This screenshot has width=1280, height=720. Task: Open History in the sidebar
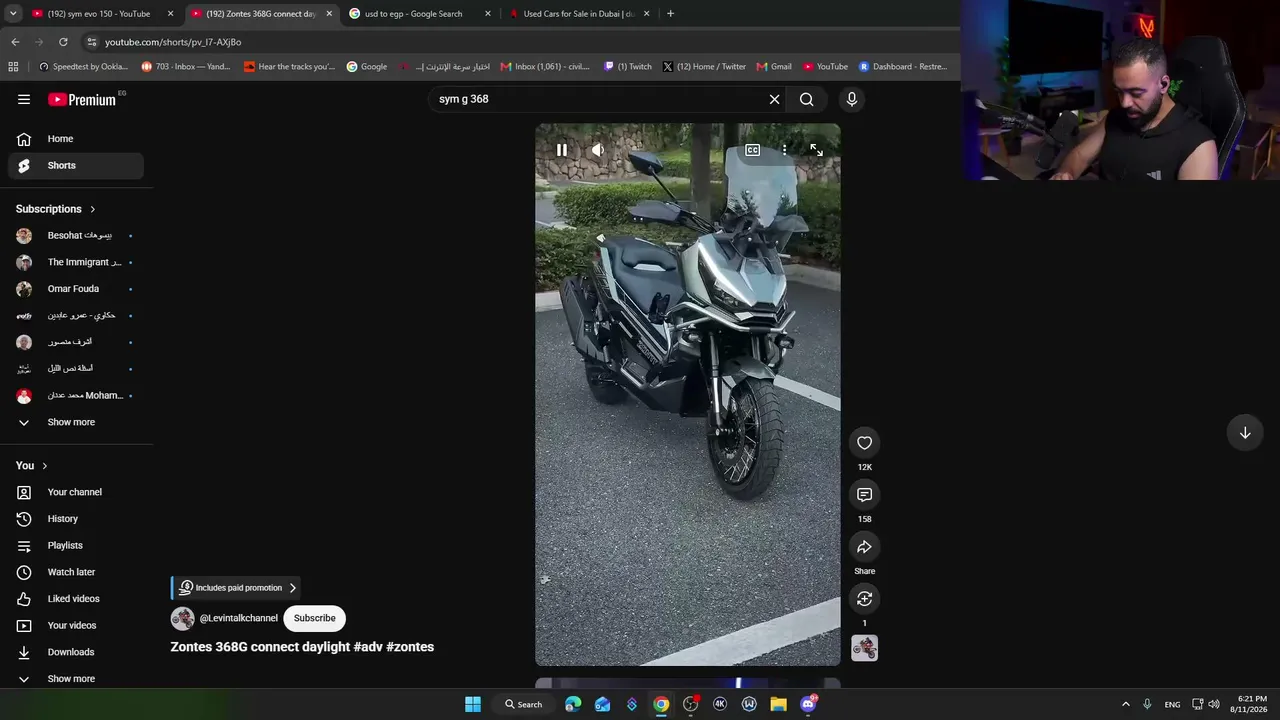[76, 519]
